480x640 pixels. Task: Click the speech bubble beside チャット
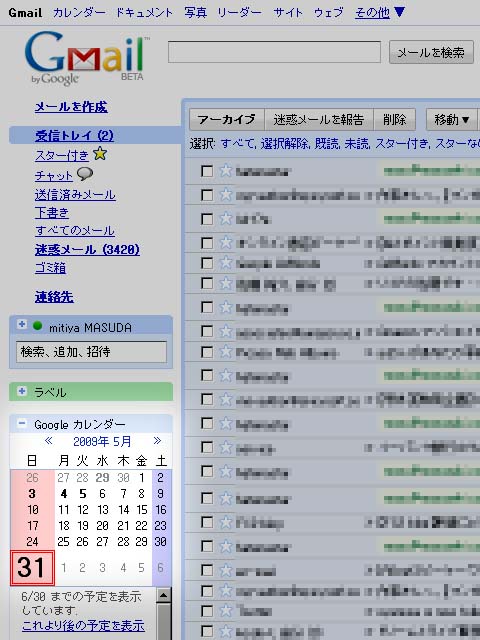(x=84, y=174)
